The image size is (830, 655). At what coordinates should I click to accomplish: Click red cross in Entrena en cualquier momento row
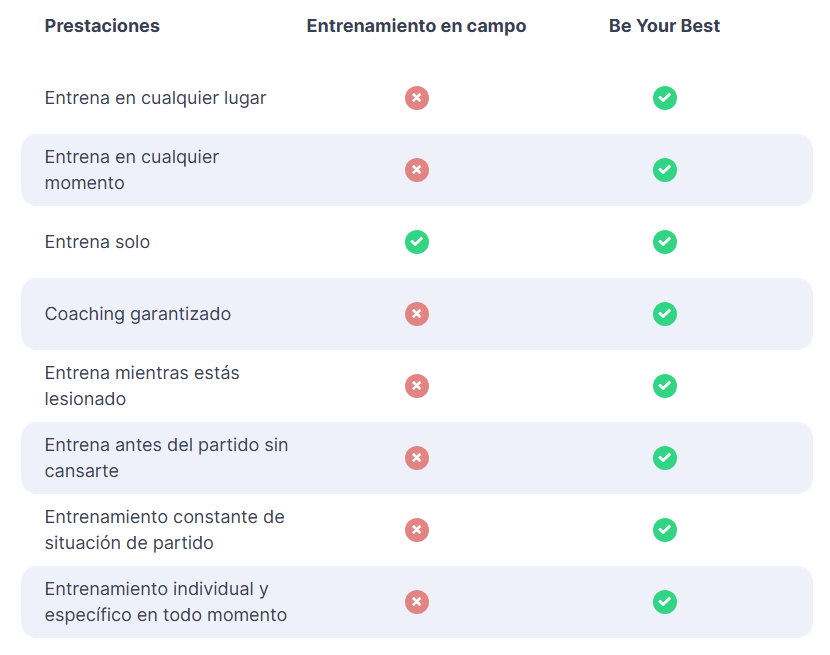pos(417,170)
